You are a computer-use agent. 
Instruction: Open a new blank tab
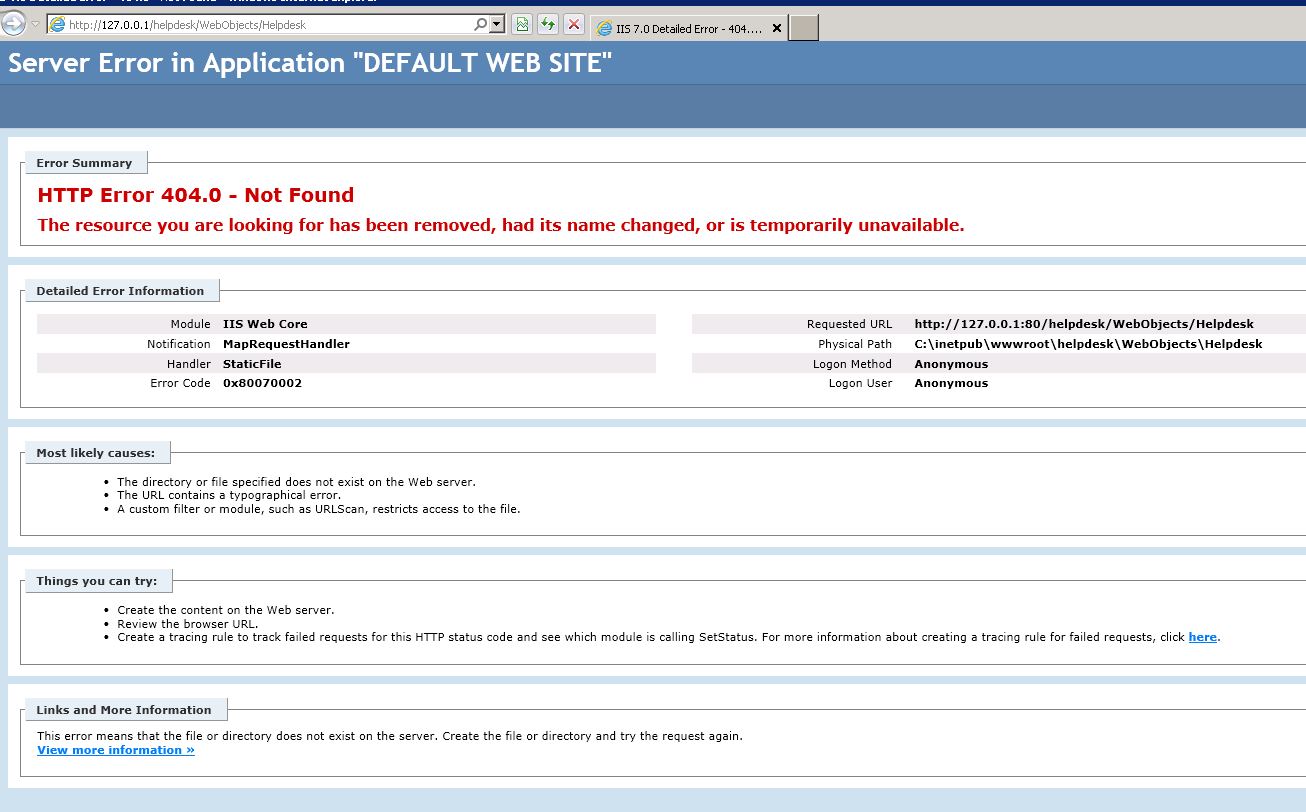[804, 29]
